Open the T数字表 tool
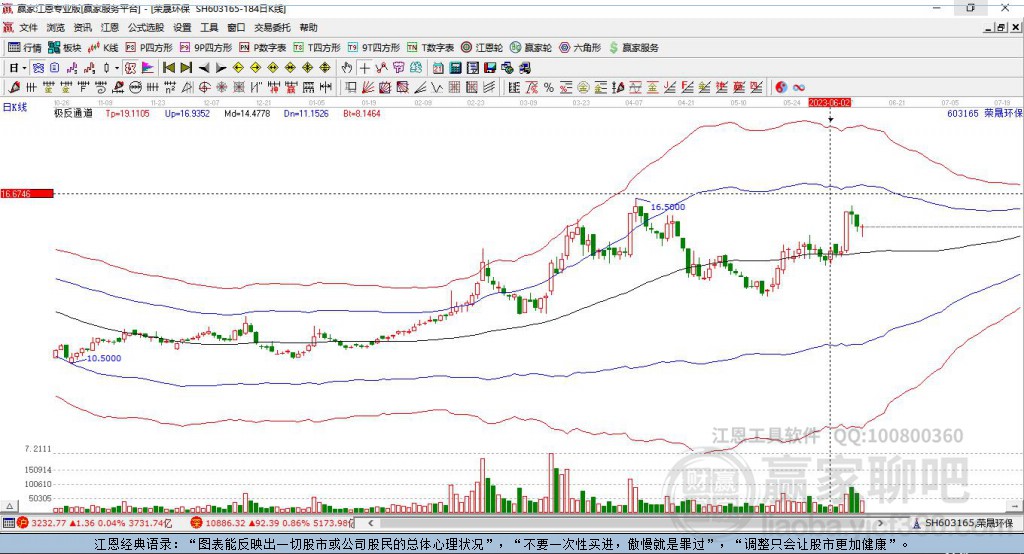Image resolution: width=1024 pixels, height=554 pixels. 430,48
